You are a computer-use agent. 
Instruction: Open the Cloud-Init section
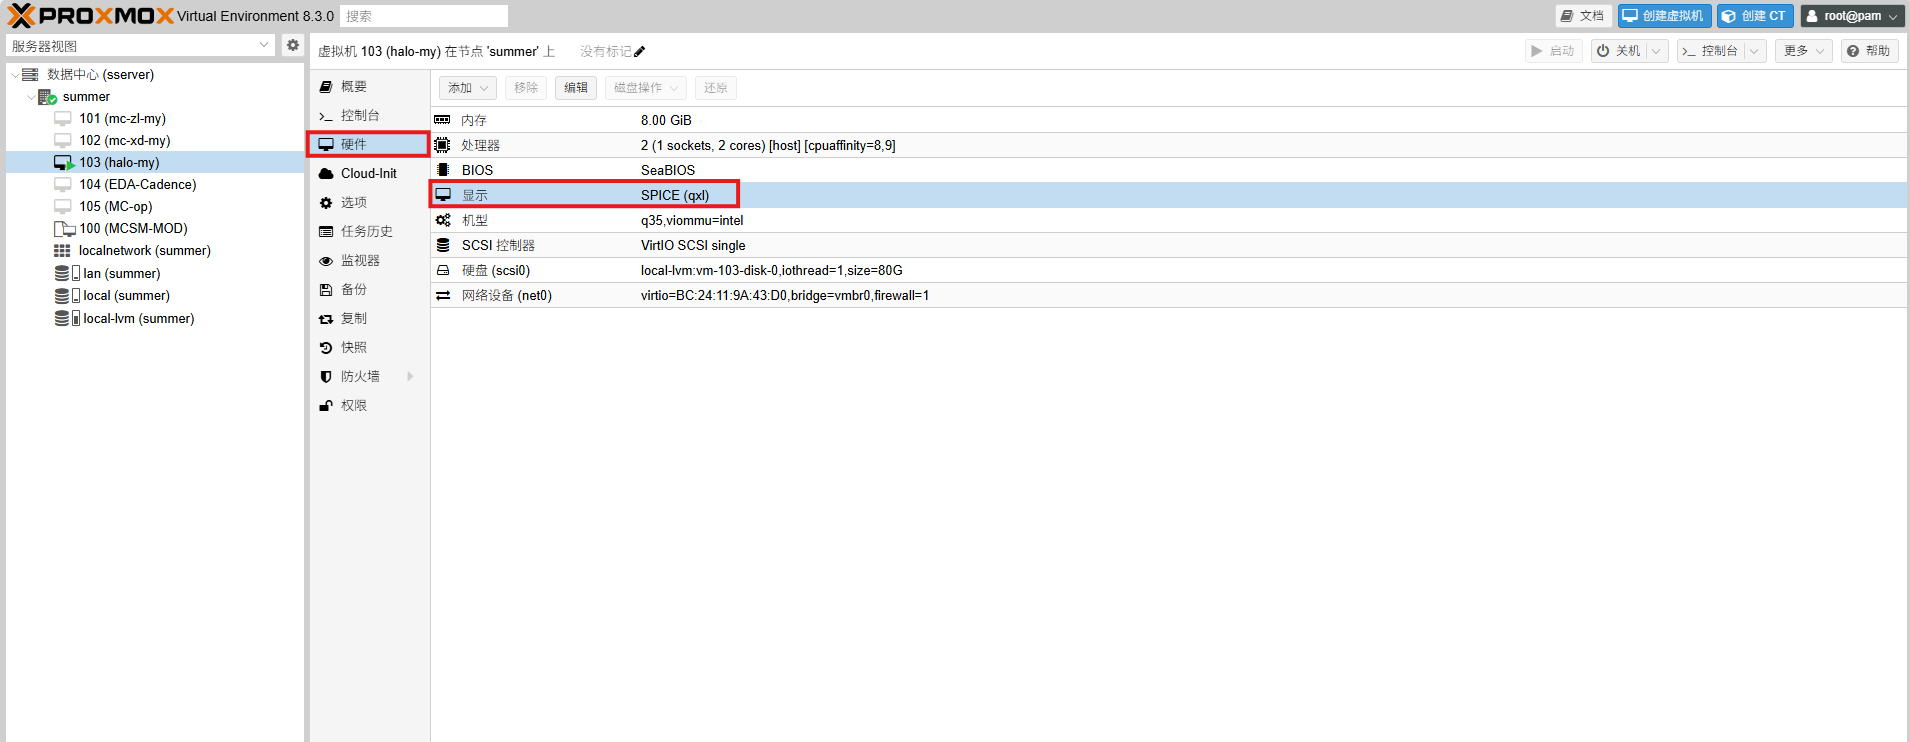[x=368, y=174]
